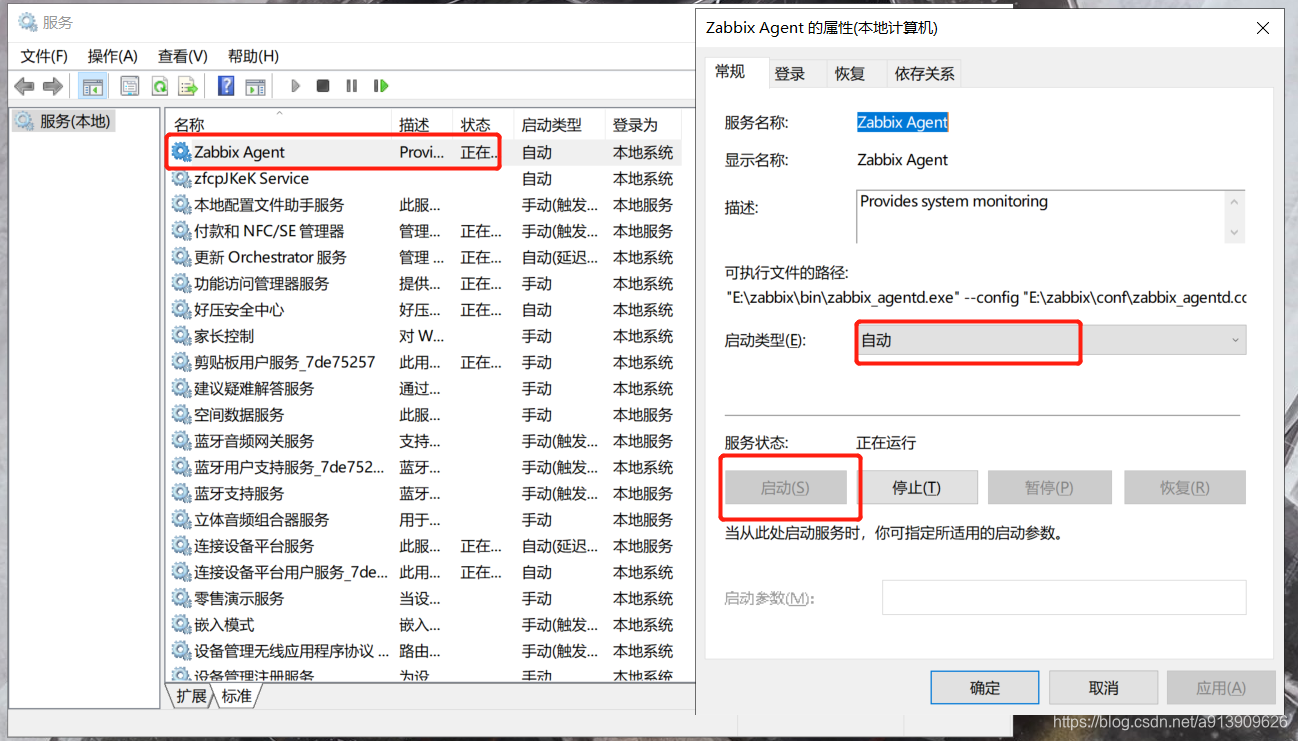1298x741 pixels.
Task: Switch to the 依存关系 tab
Action: pos(925,73)
